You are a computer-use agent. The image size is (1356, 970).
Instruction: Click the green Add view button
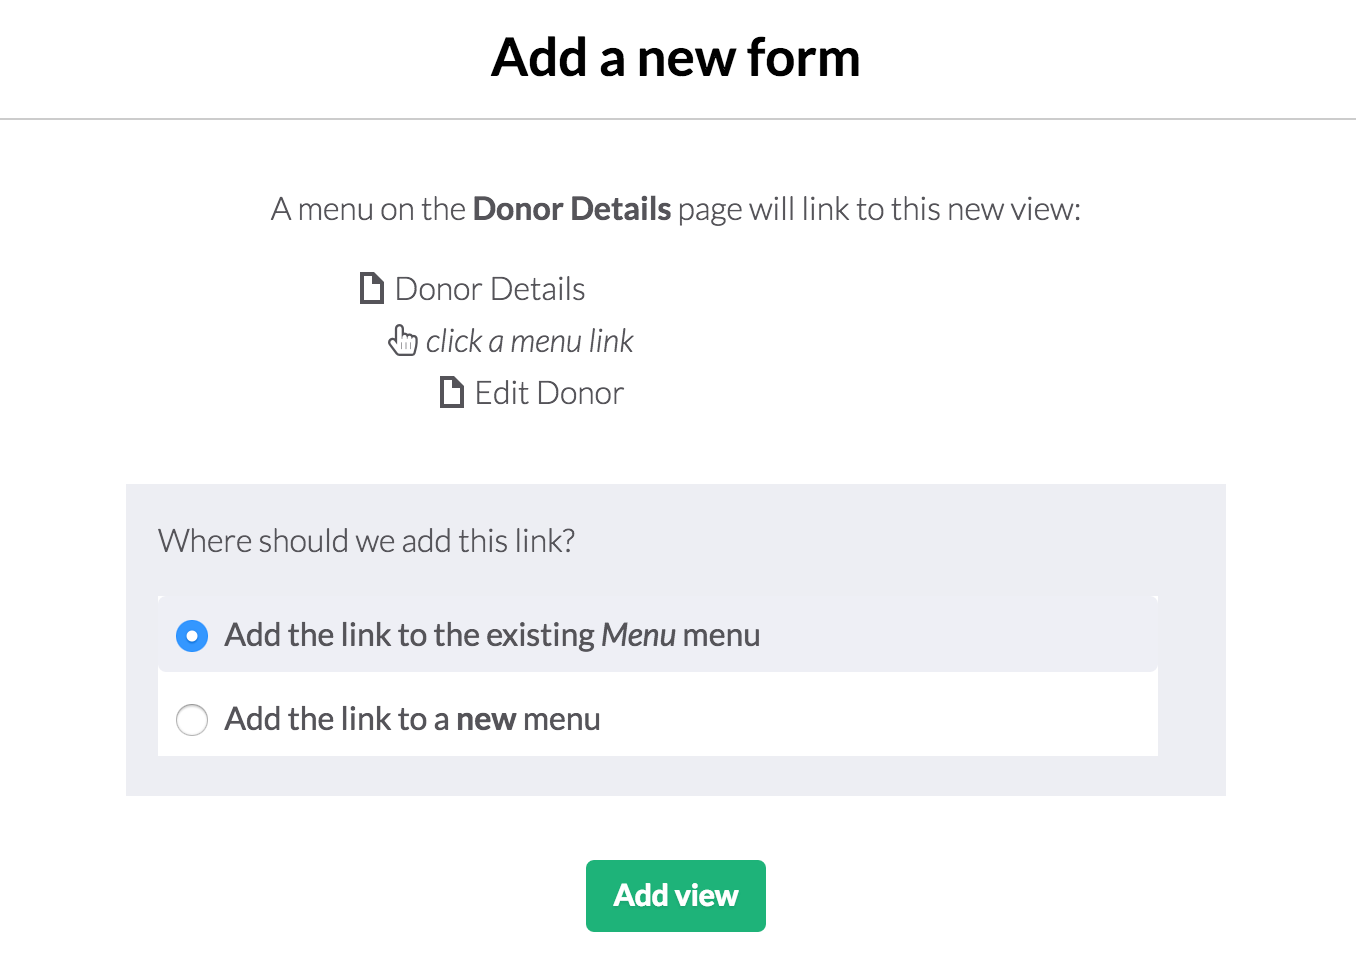[x=676, y=896]
